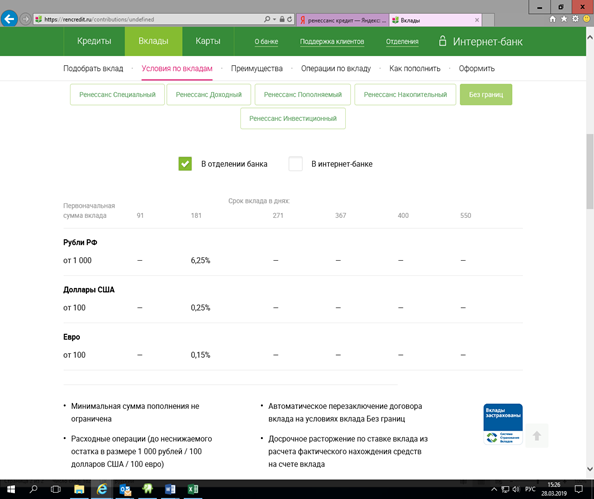Go to Преимущества section
The image size is (594, 499).
(x=257, y=69)
